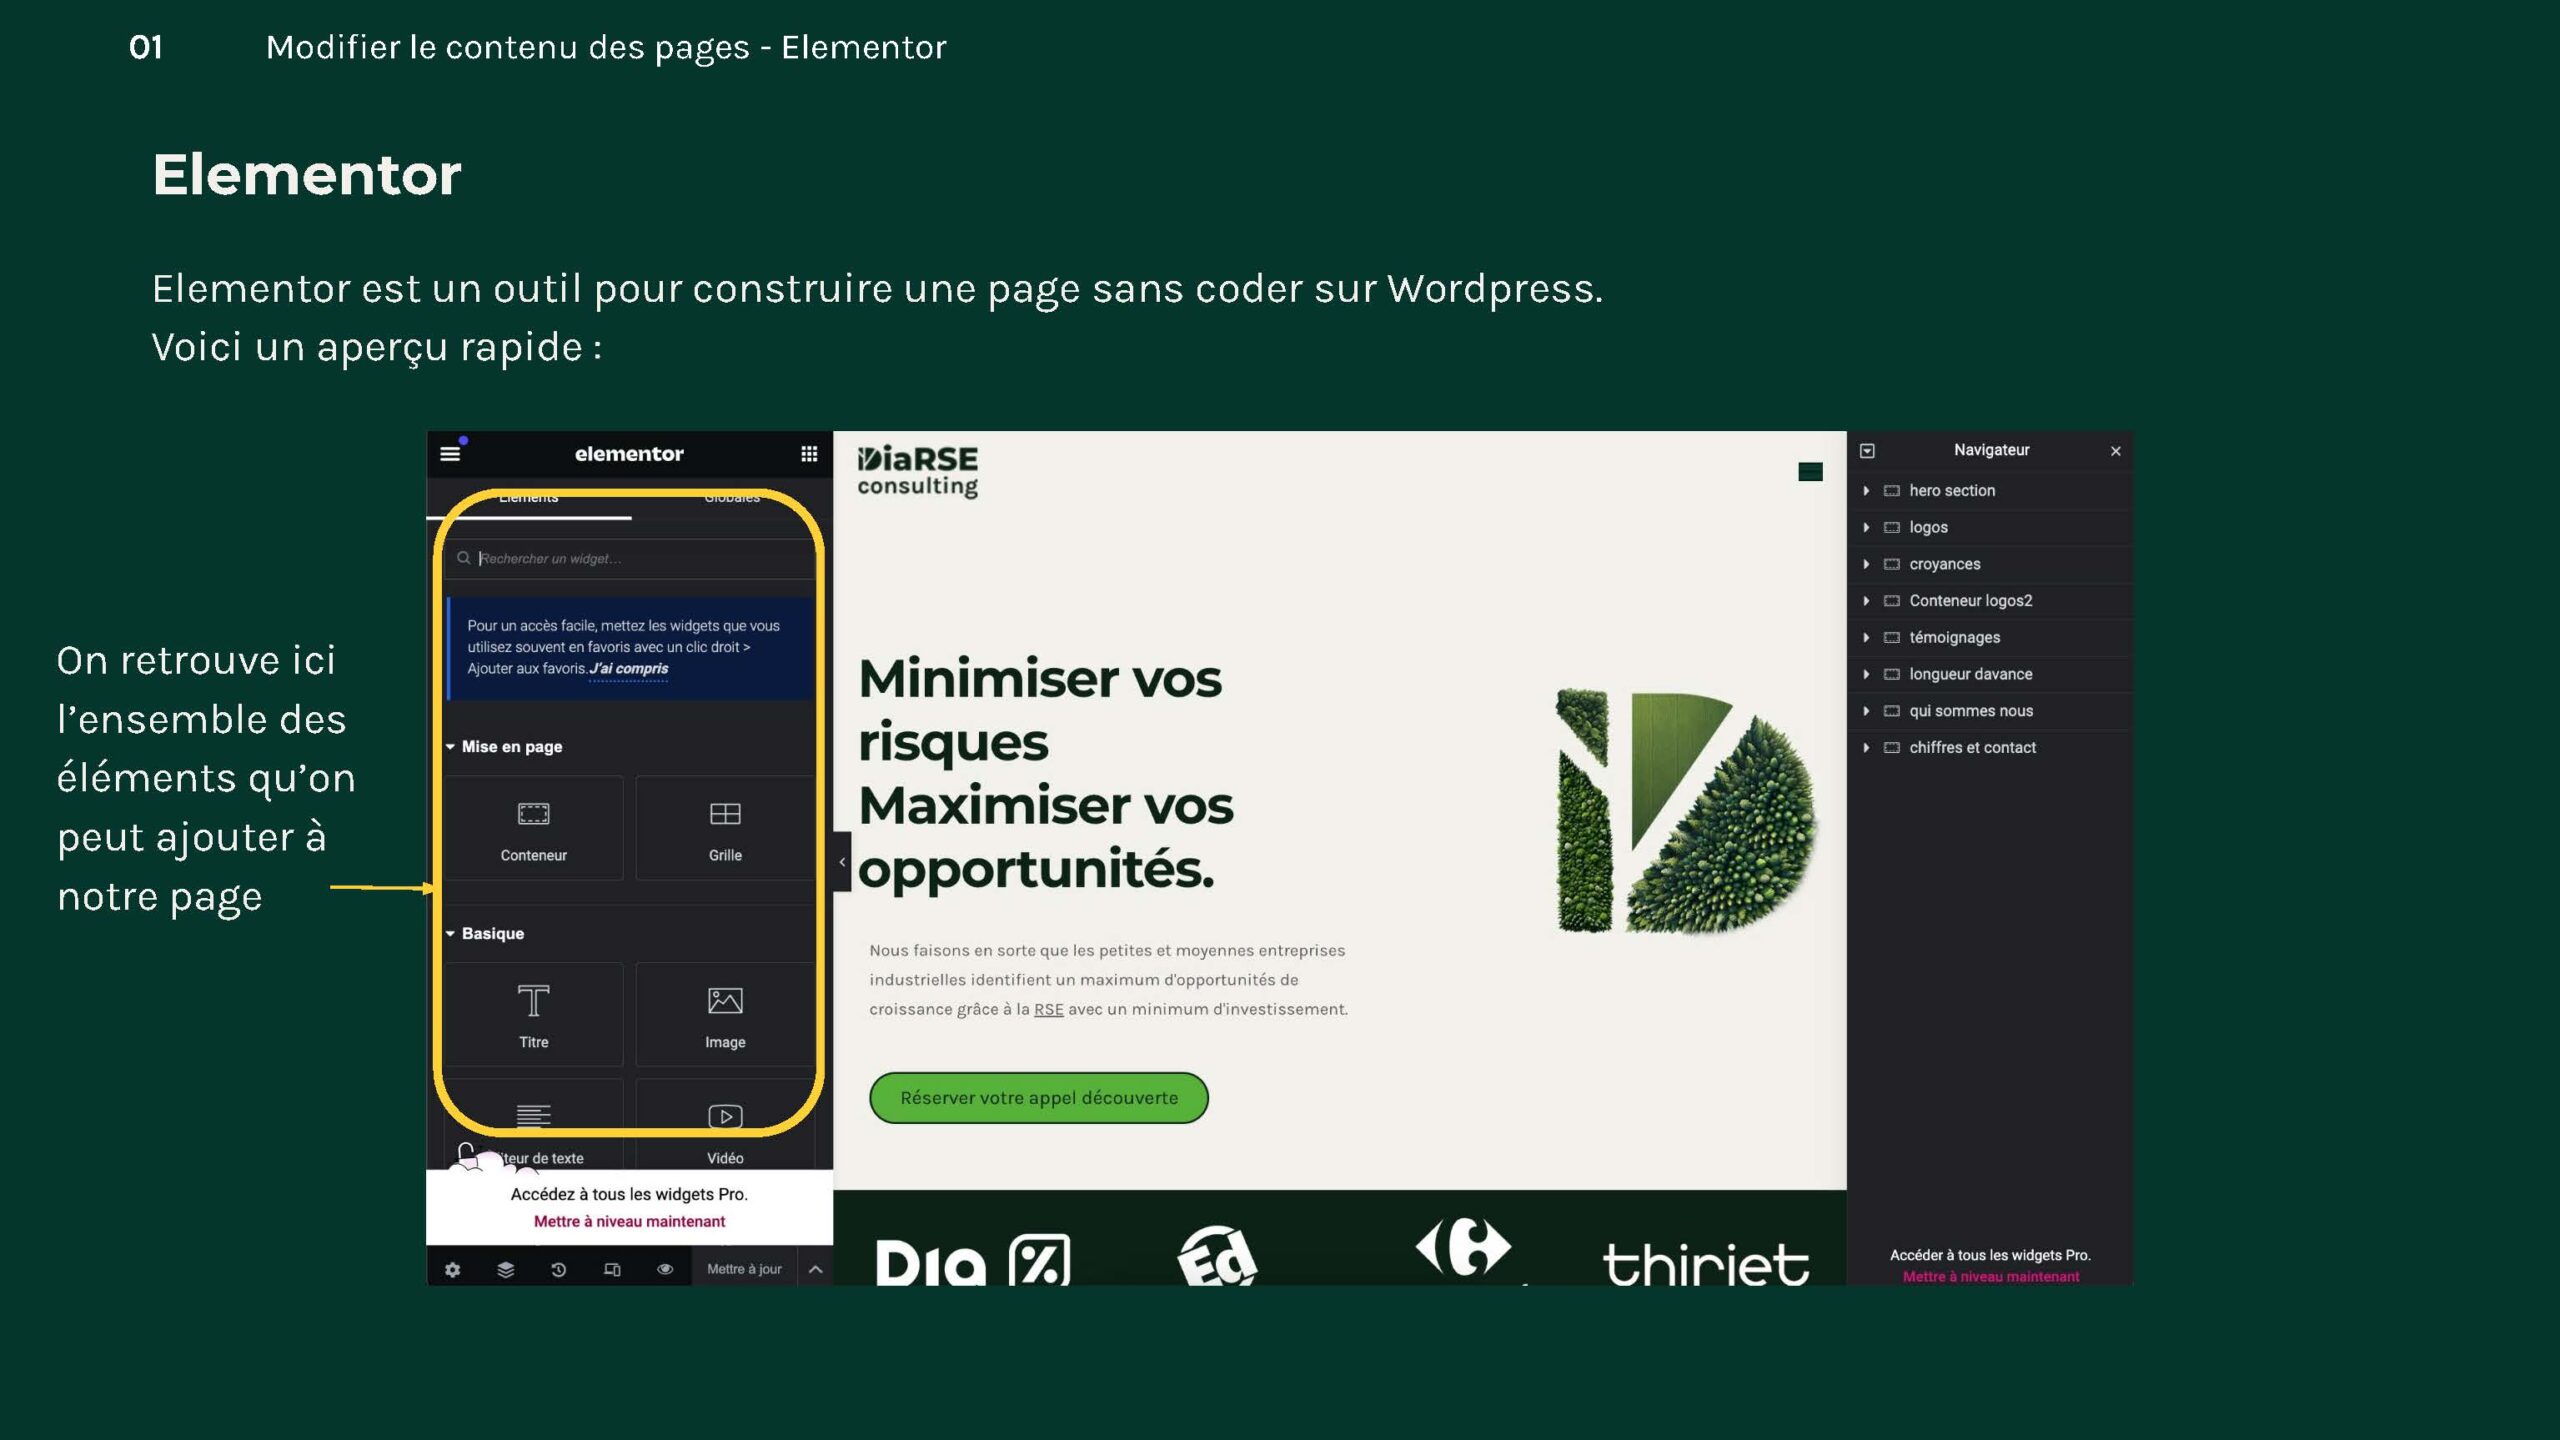Open the layers navigator icon in footer
The image size is (2560, 1440).
(505, 1269)
